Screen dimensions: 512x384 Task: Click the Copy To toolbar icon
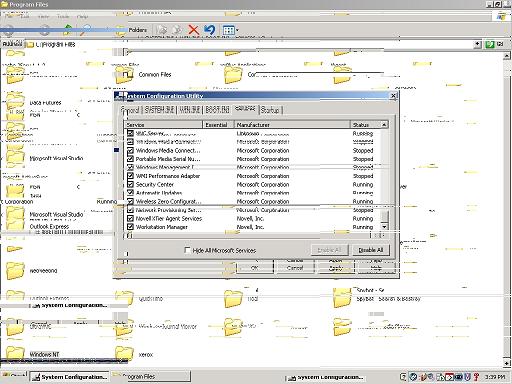pos(177,30)
